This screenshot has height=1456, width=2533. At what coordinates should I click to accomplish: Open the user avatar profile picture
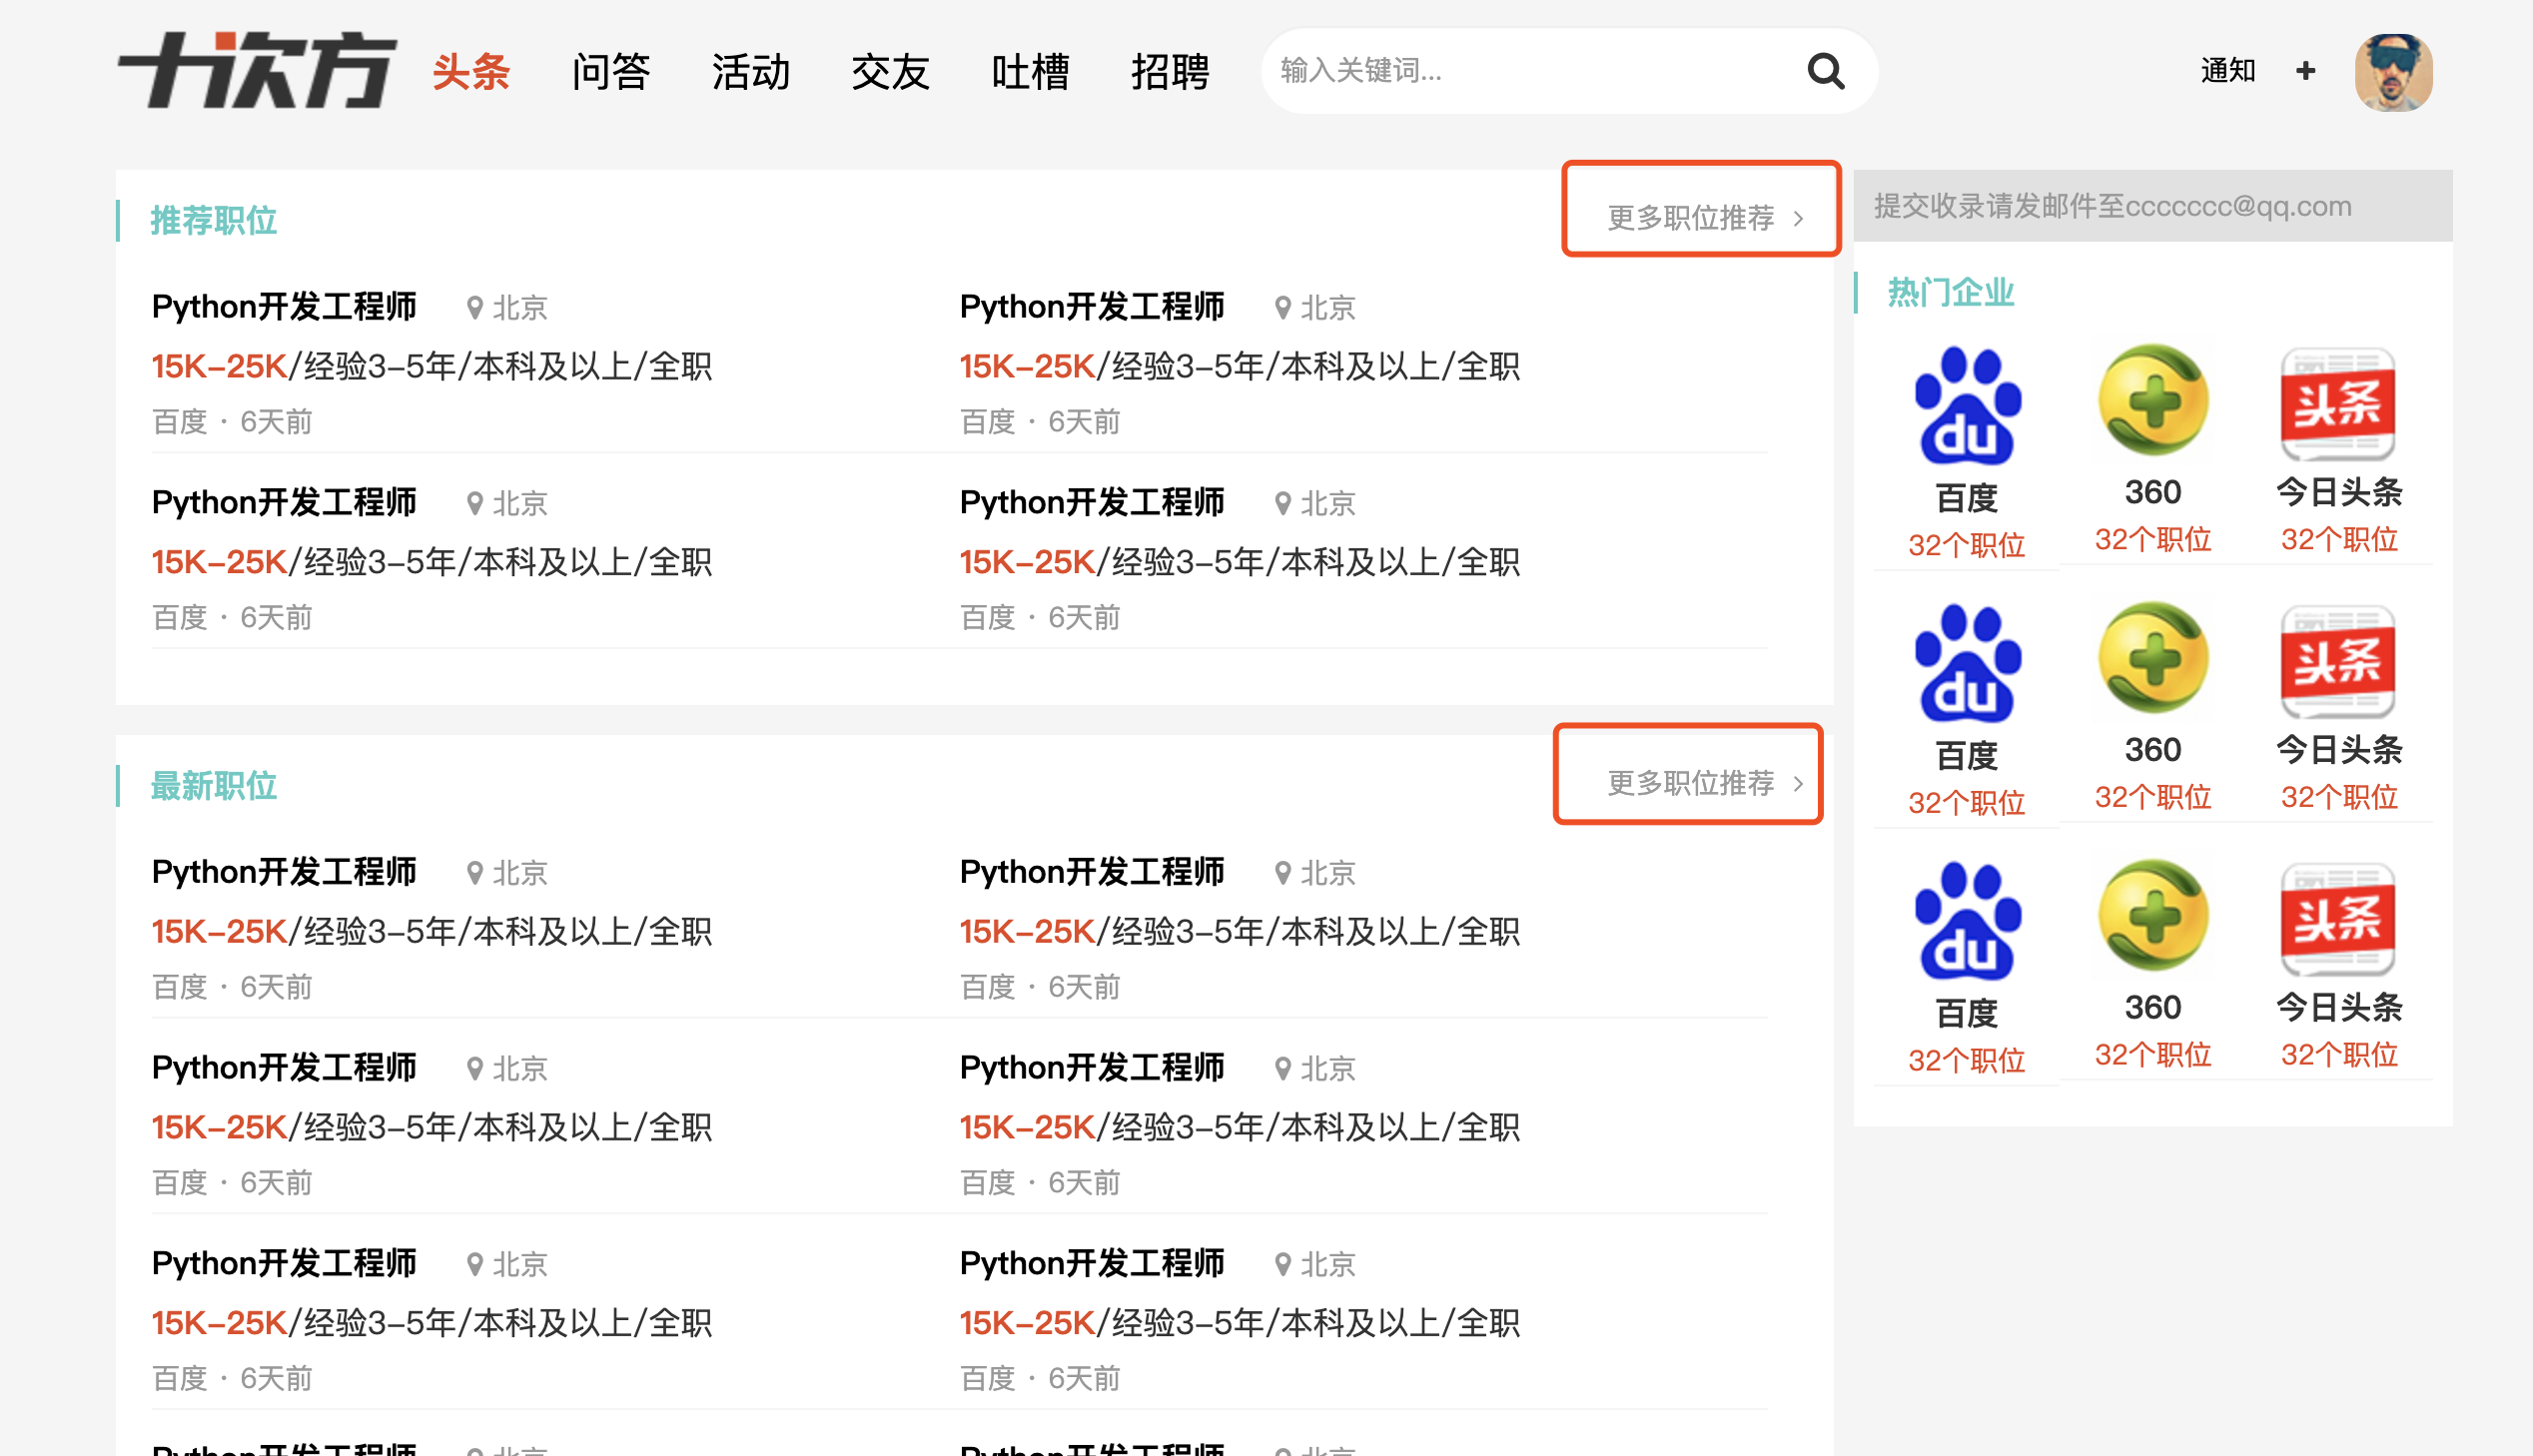tap(2393, 72)
